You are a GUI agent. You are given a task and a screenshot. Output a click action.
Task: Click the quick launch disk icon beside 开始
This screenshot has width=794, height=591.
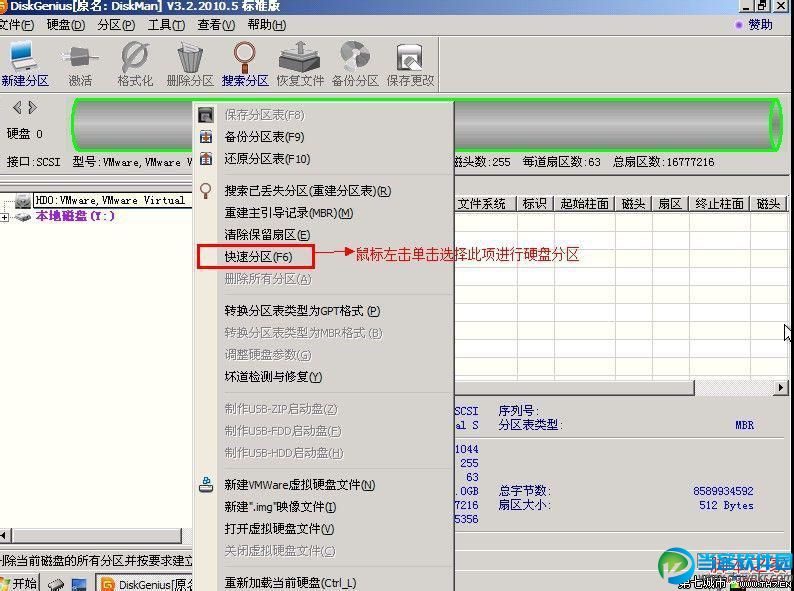[x=56, y=584]
